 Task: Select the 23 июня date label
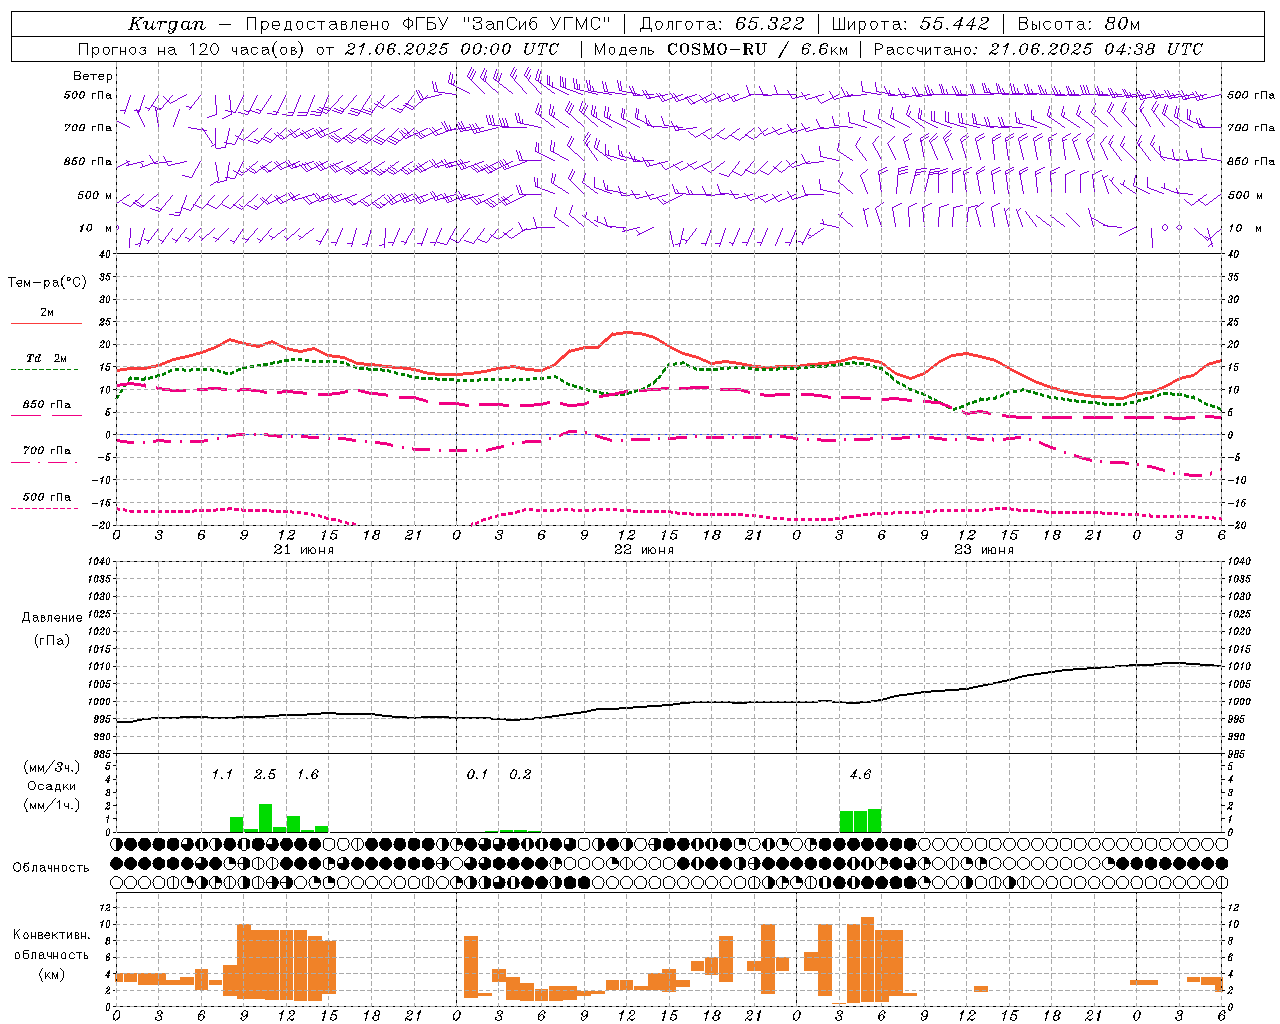point(984,550)
